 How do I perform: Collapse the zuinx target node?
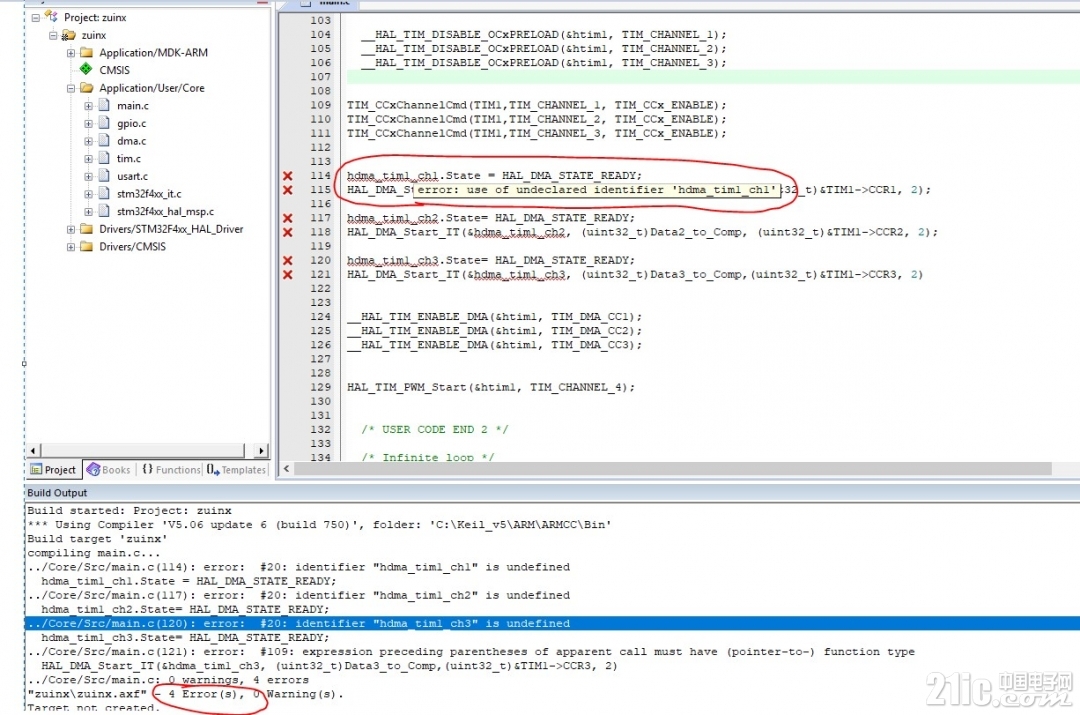[x=53, y=35]
